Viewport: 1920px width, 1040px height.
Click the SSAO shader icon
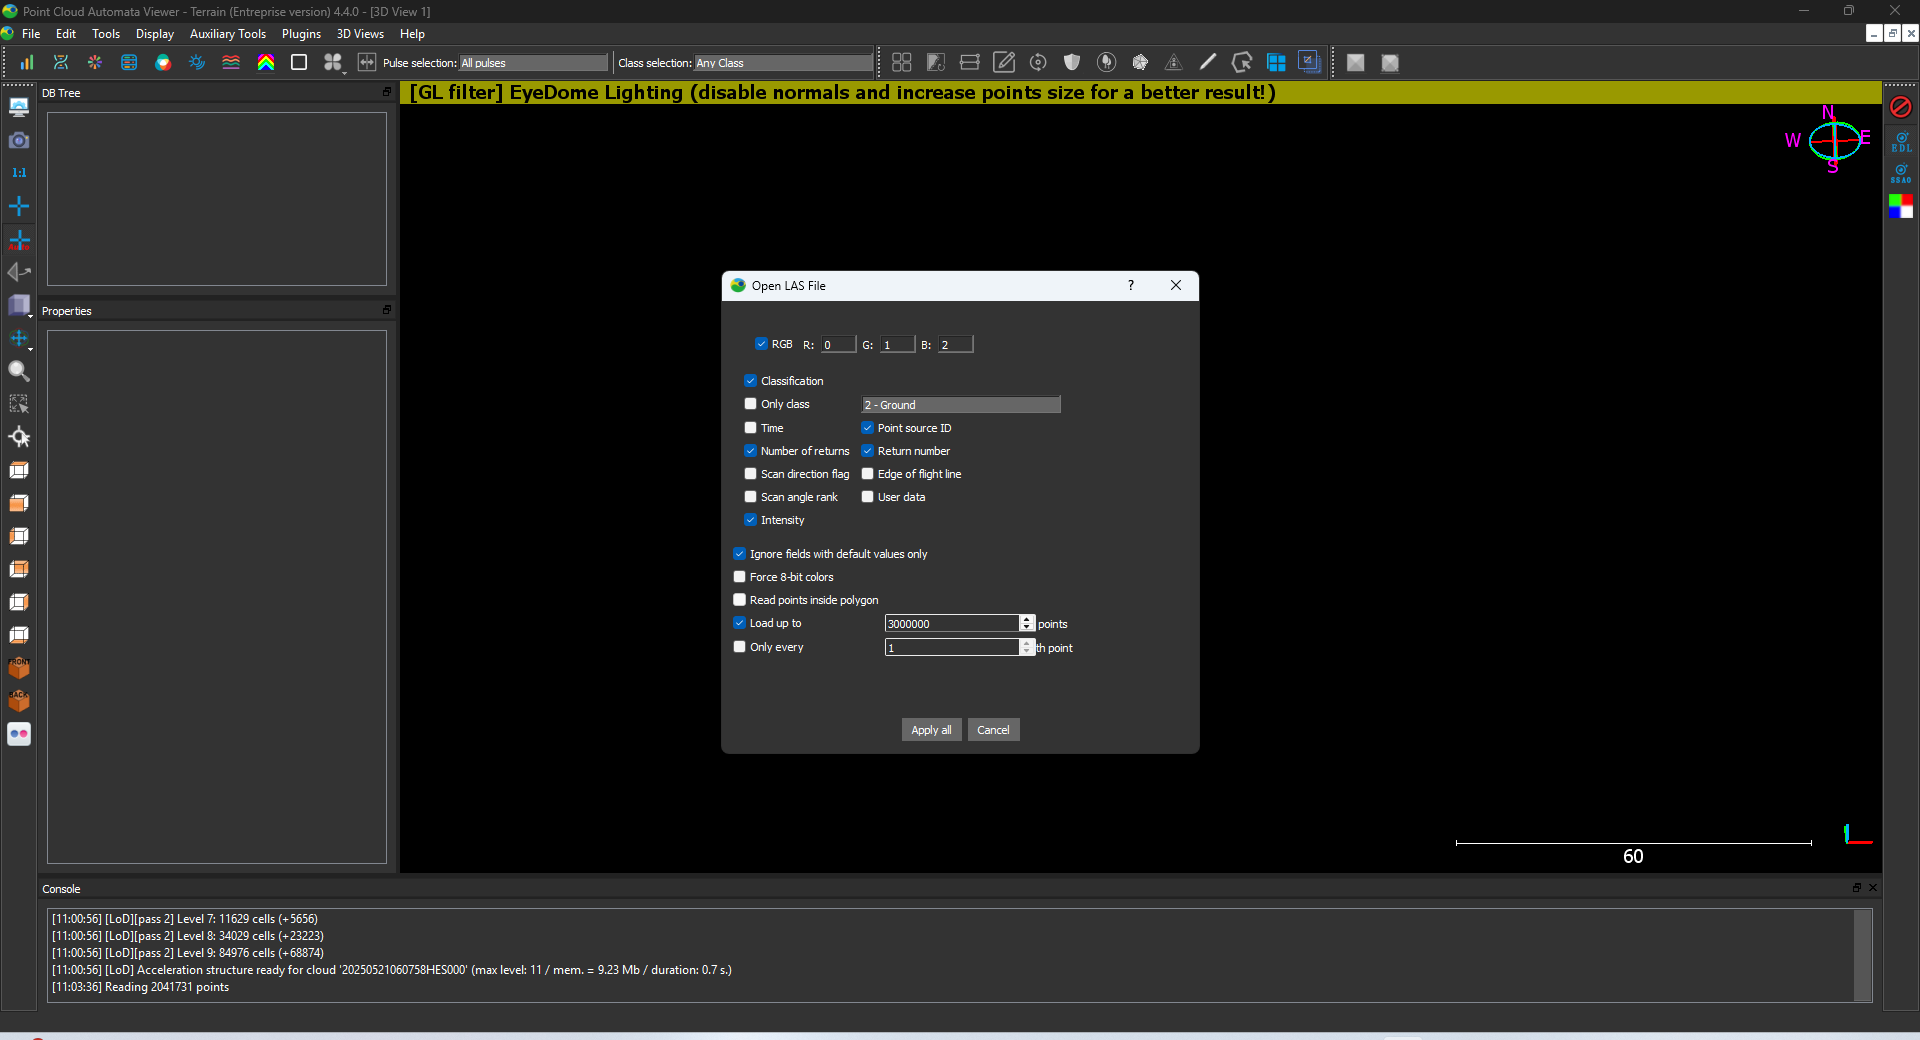[1900, 174]
